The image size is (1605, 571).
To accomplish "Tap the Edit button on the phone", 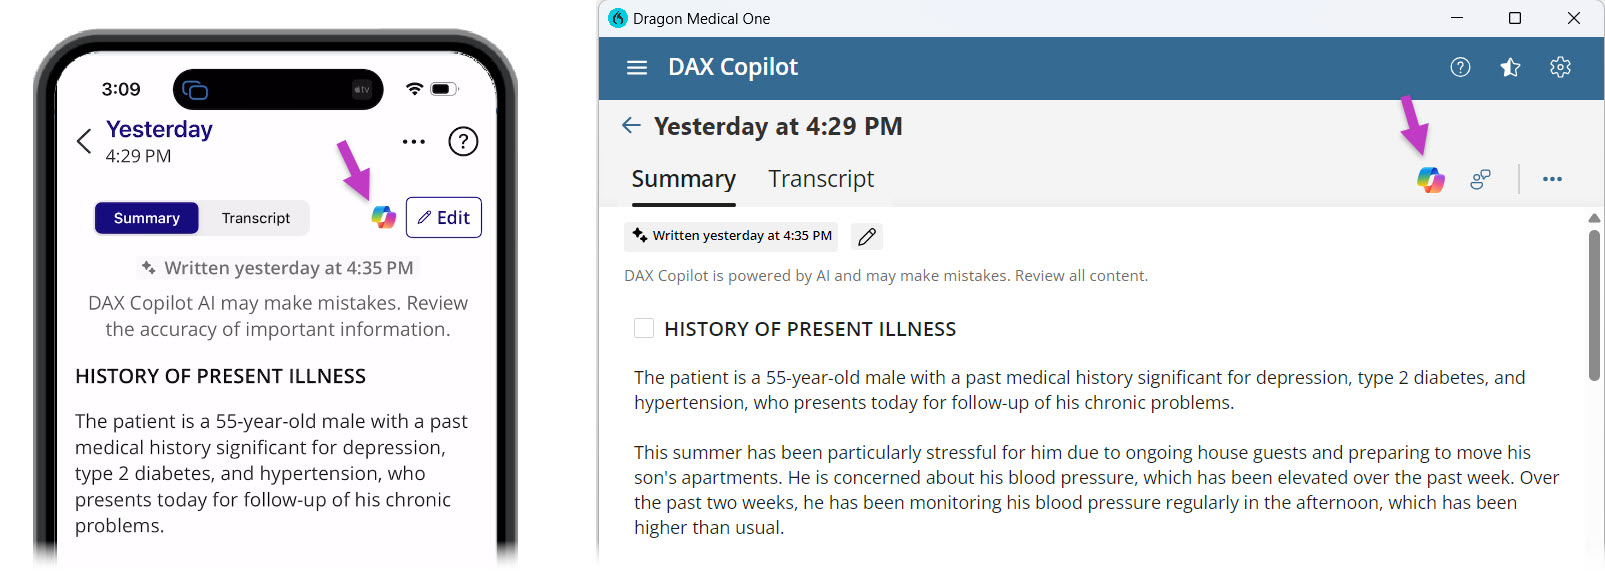I will point(444,218).
